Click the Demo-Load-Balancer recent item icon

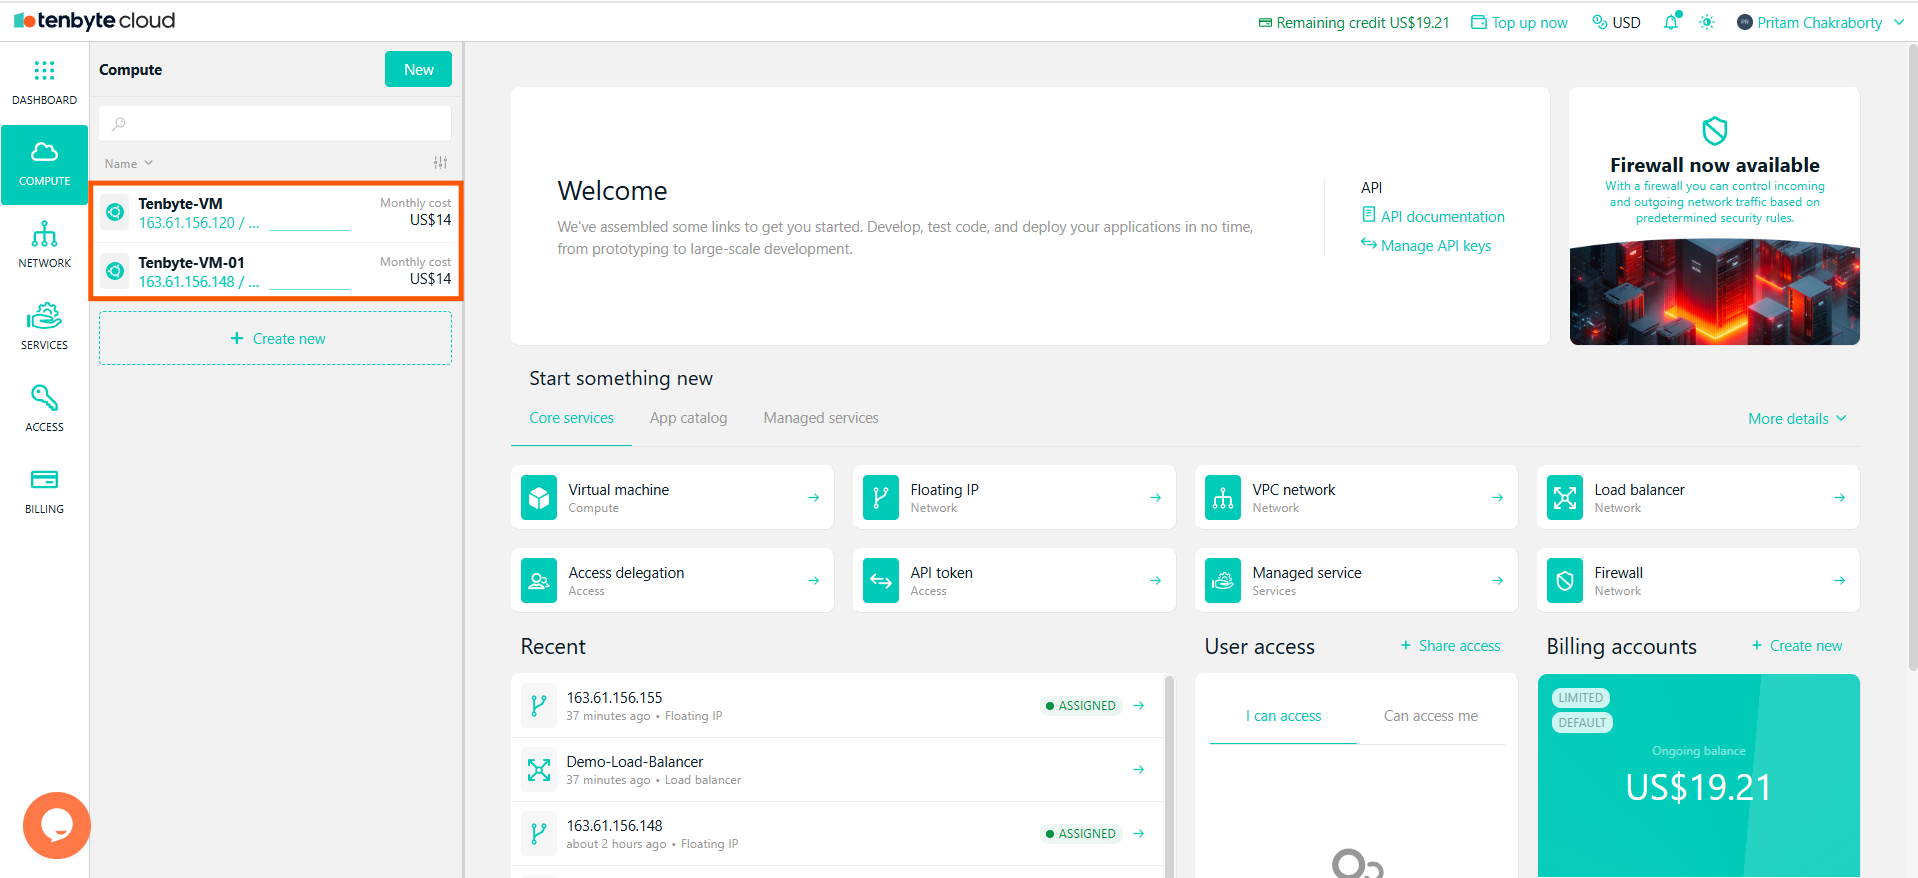click(x=539, y=769)
